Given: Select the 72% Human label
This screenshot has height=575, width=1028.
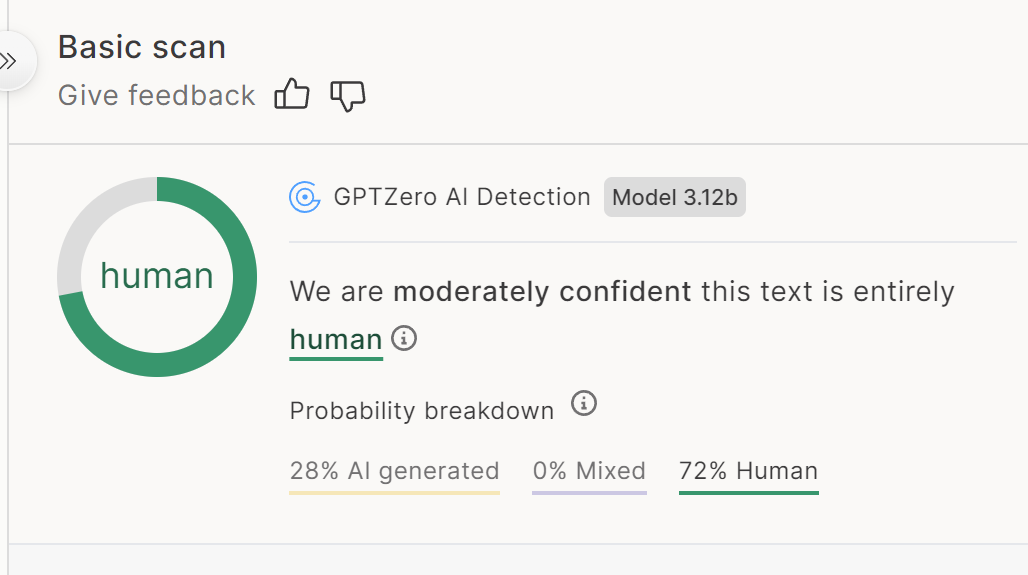Looking at the screenshot, I should point(748,471).
